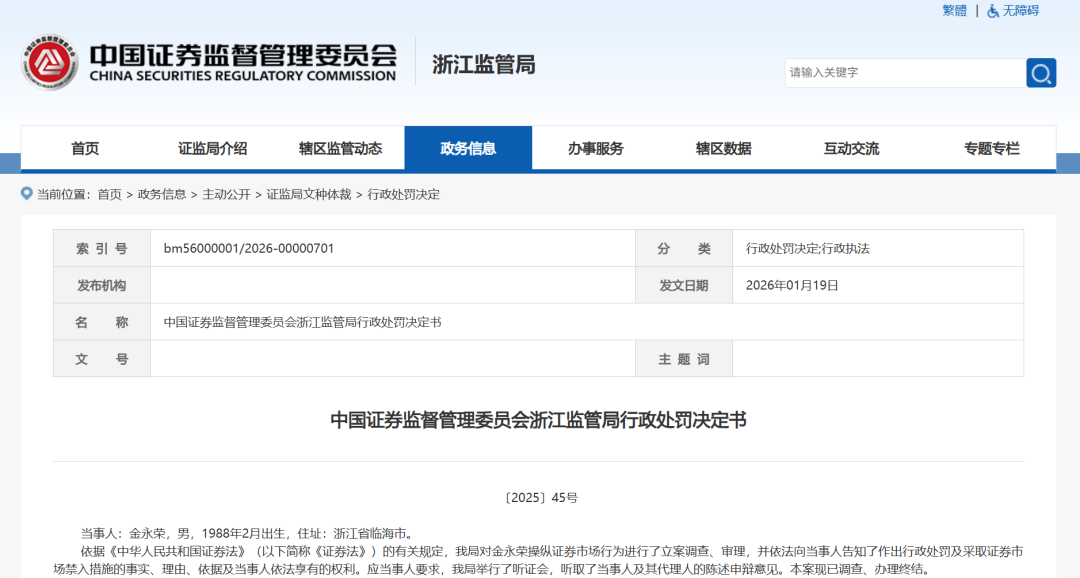This screenshot has height=578, width=1080.
Task: Click the 索引号 label cell
Action: coord(102,249)
